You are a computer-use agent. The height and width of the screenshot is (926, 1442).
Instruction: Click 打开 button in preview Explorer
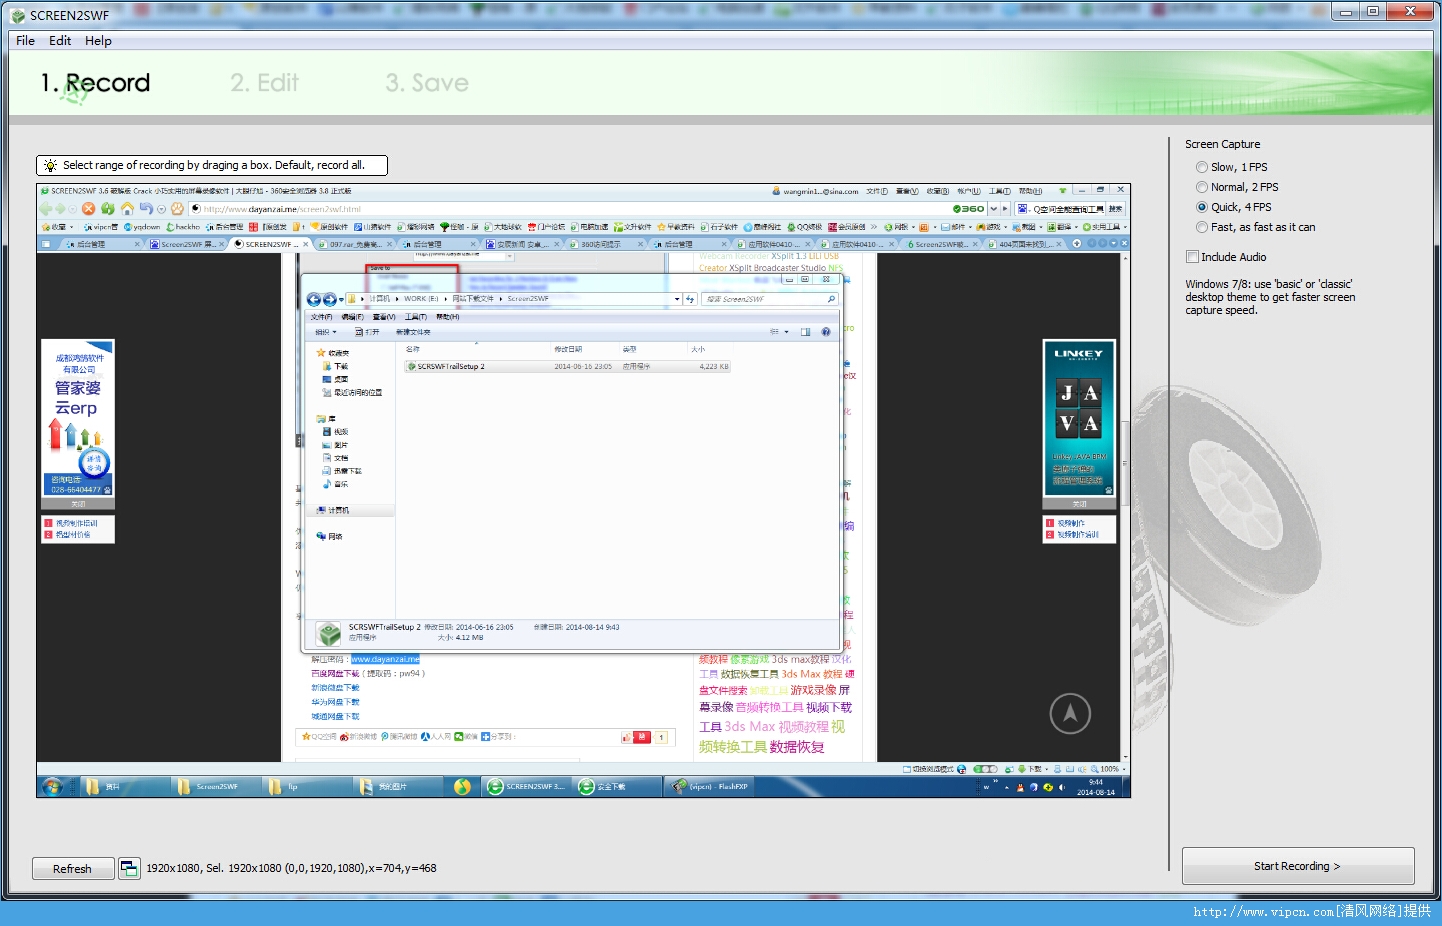[x=367, y=332]
